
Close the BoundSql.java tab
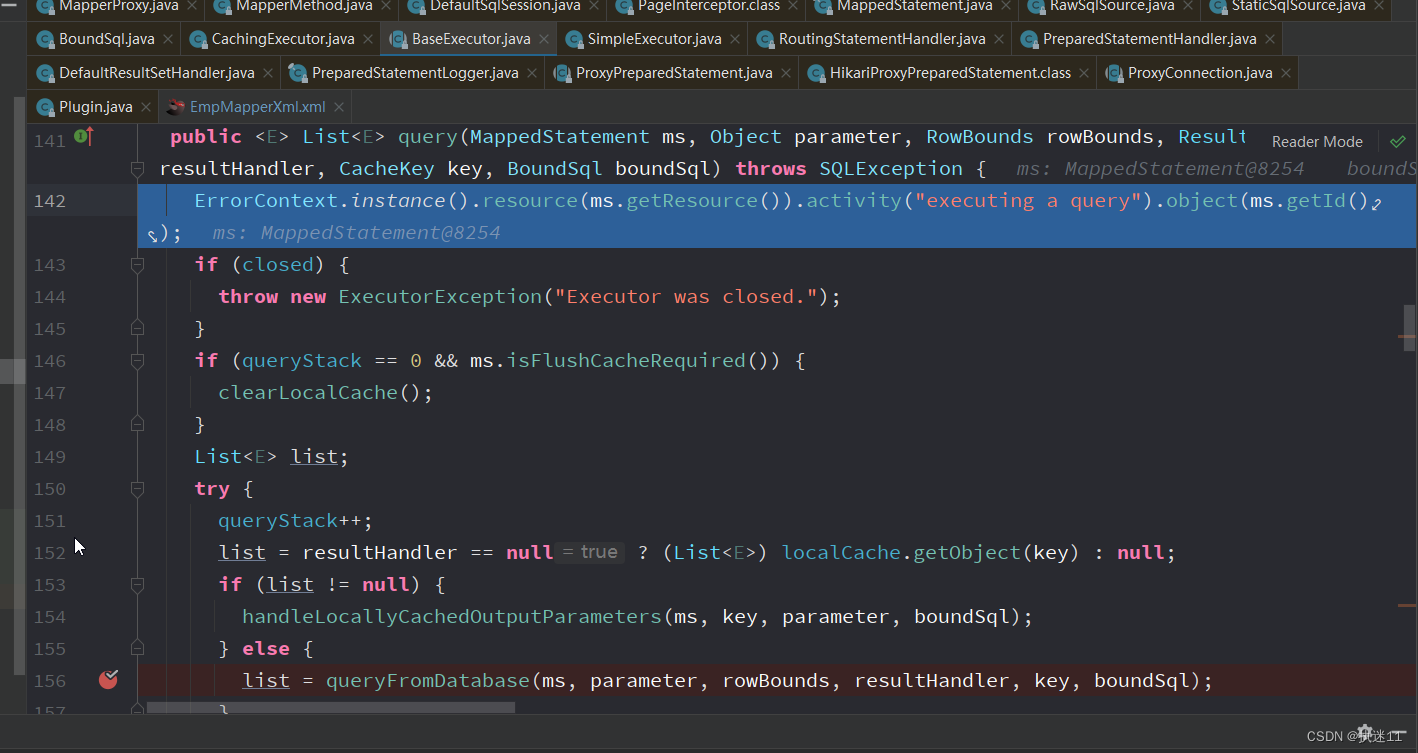pos(170,40)
